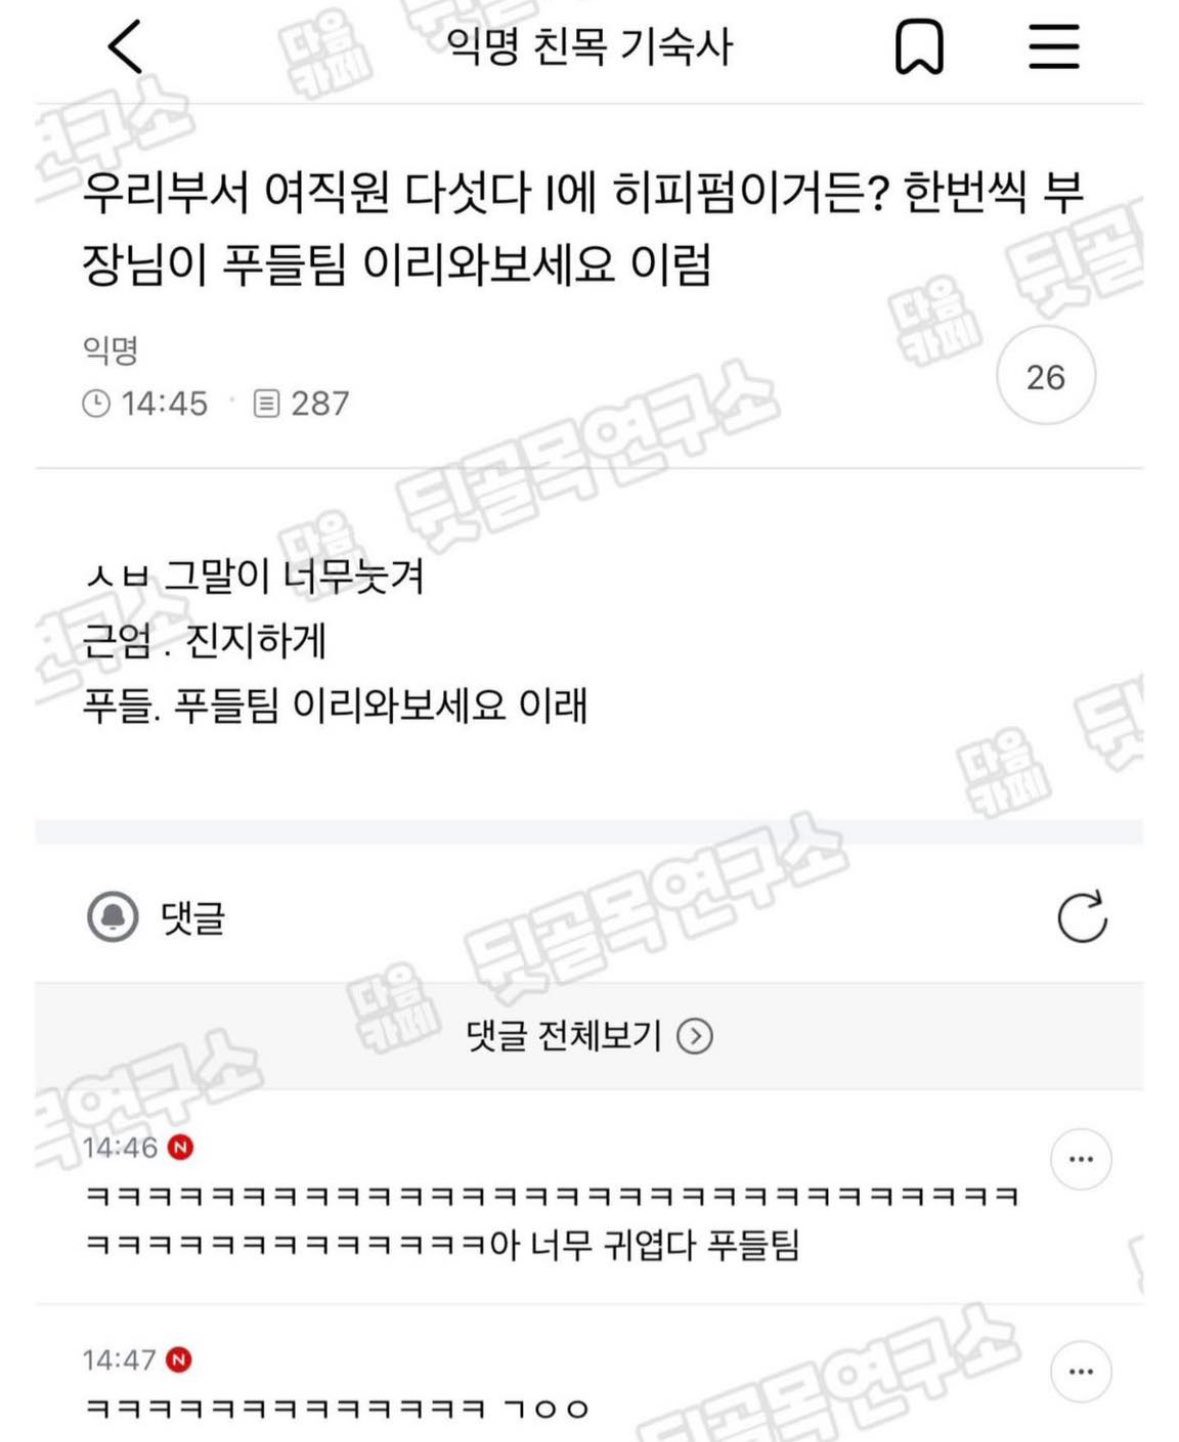1179x1442 pixels.
Task: Click the red N badge on 14:47 comment
Action: coord(179,1360)
